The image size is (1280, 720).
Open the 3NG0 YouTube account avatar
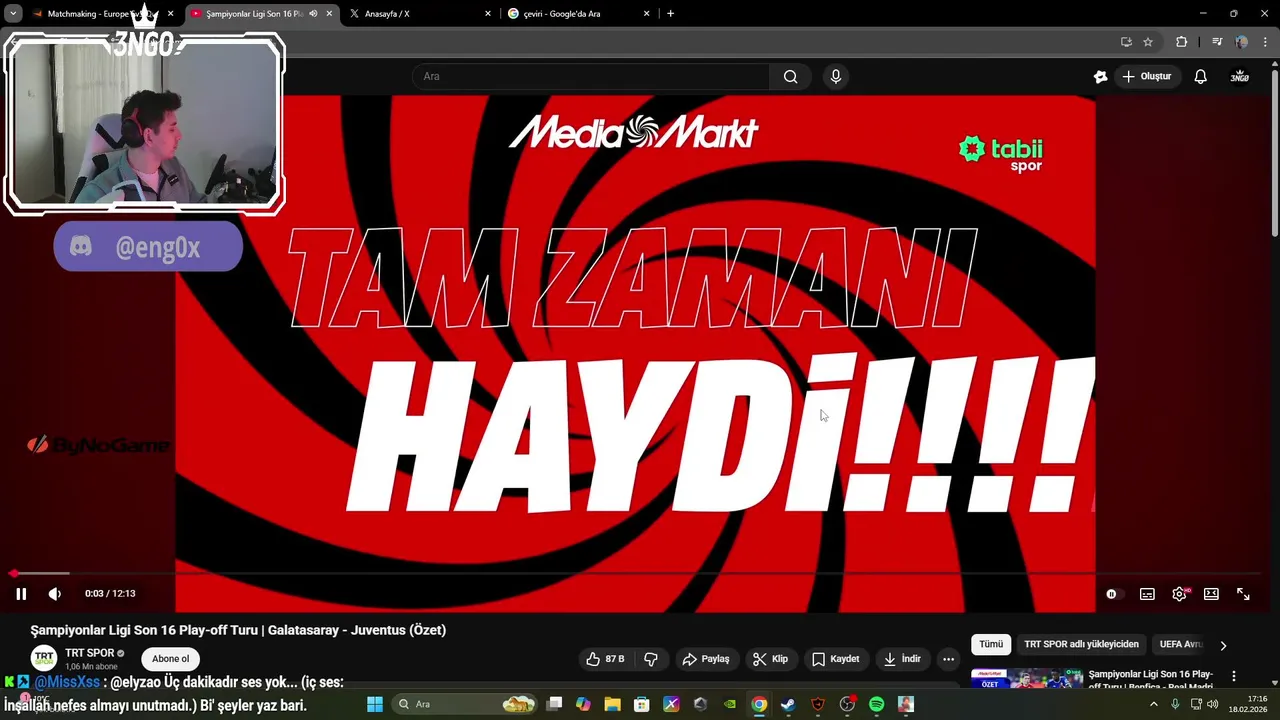click(1240, 76)
